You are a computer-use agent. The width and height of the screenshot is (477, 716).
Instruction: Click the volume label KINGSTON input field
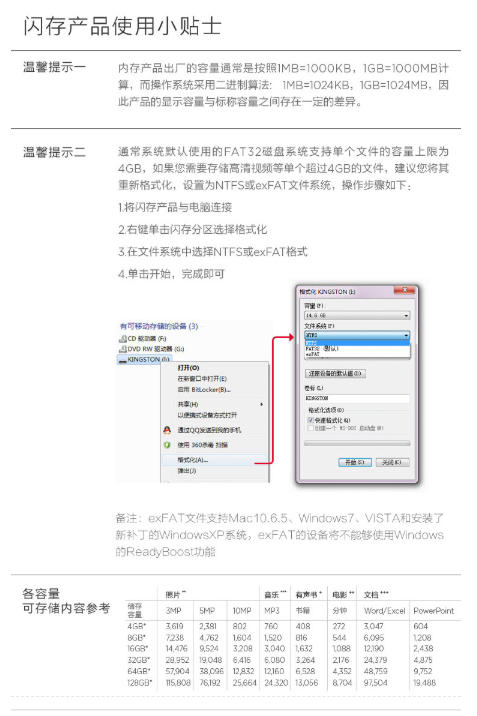[357, 399]
